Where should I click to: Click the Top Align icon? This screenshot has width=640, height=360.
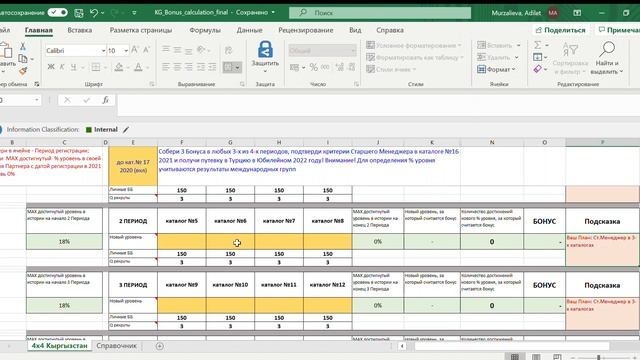tap(166, 50)
